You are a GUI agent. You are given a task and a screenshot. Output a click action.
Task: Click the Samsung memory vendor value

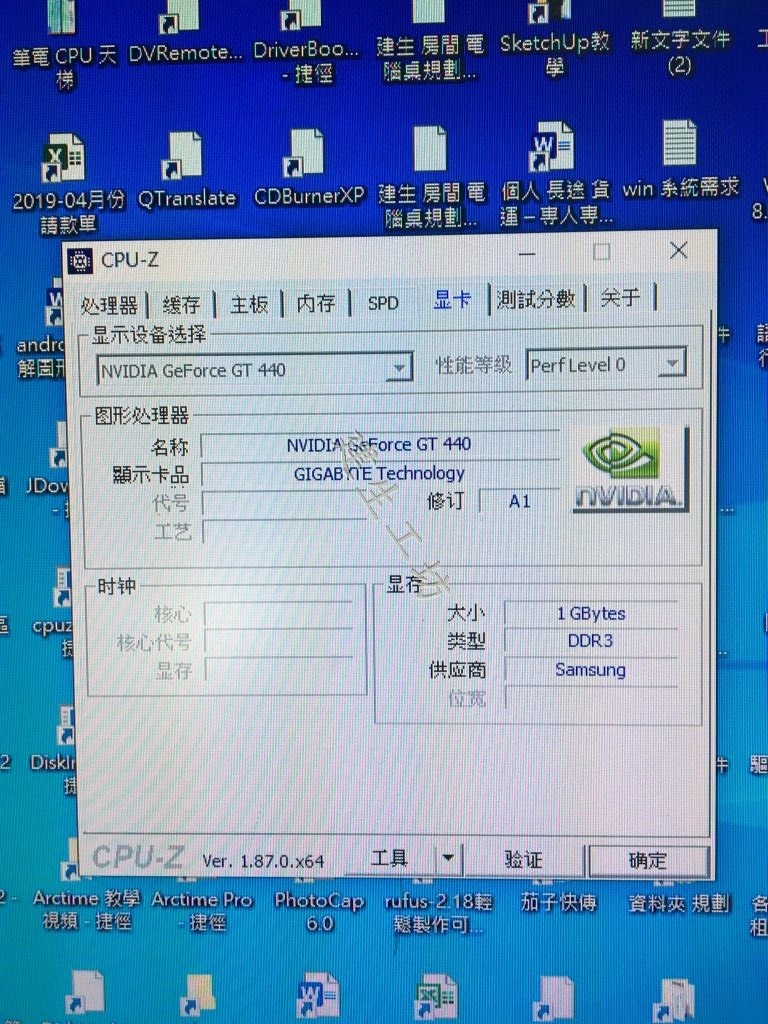(x=591, y=669)
